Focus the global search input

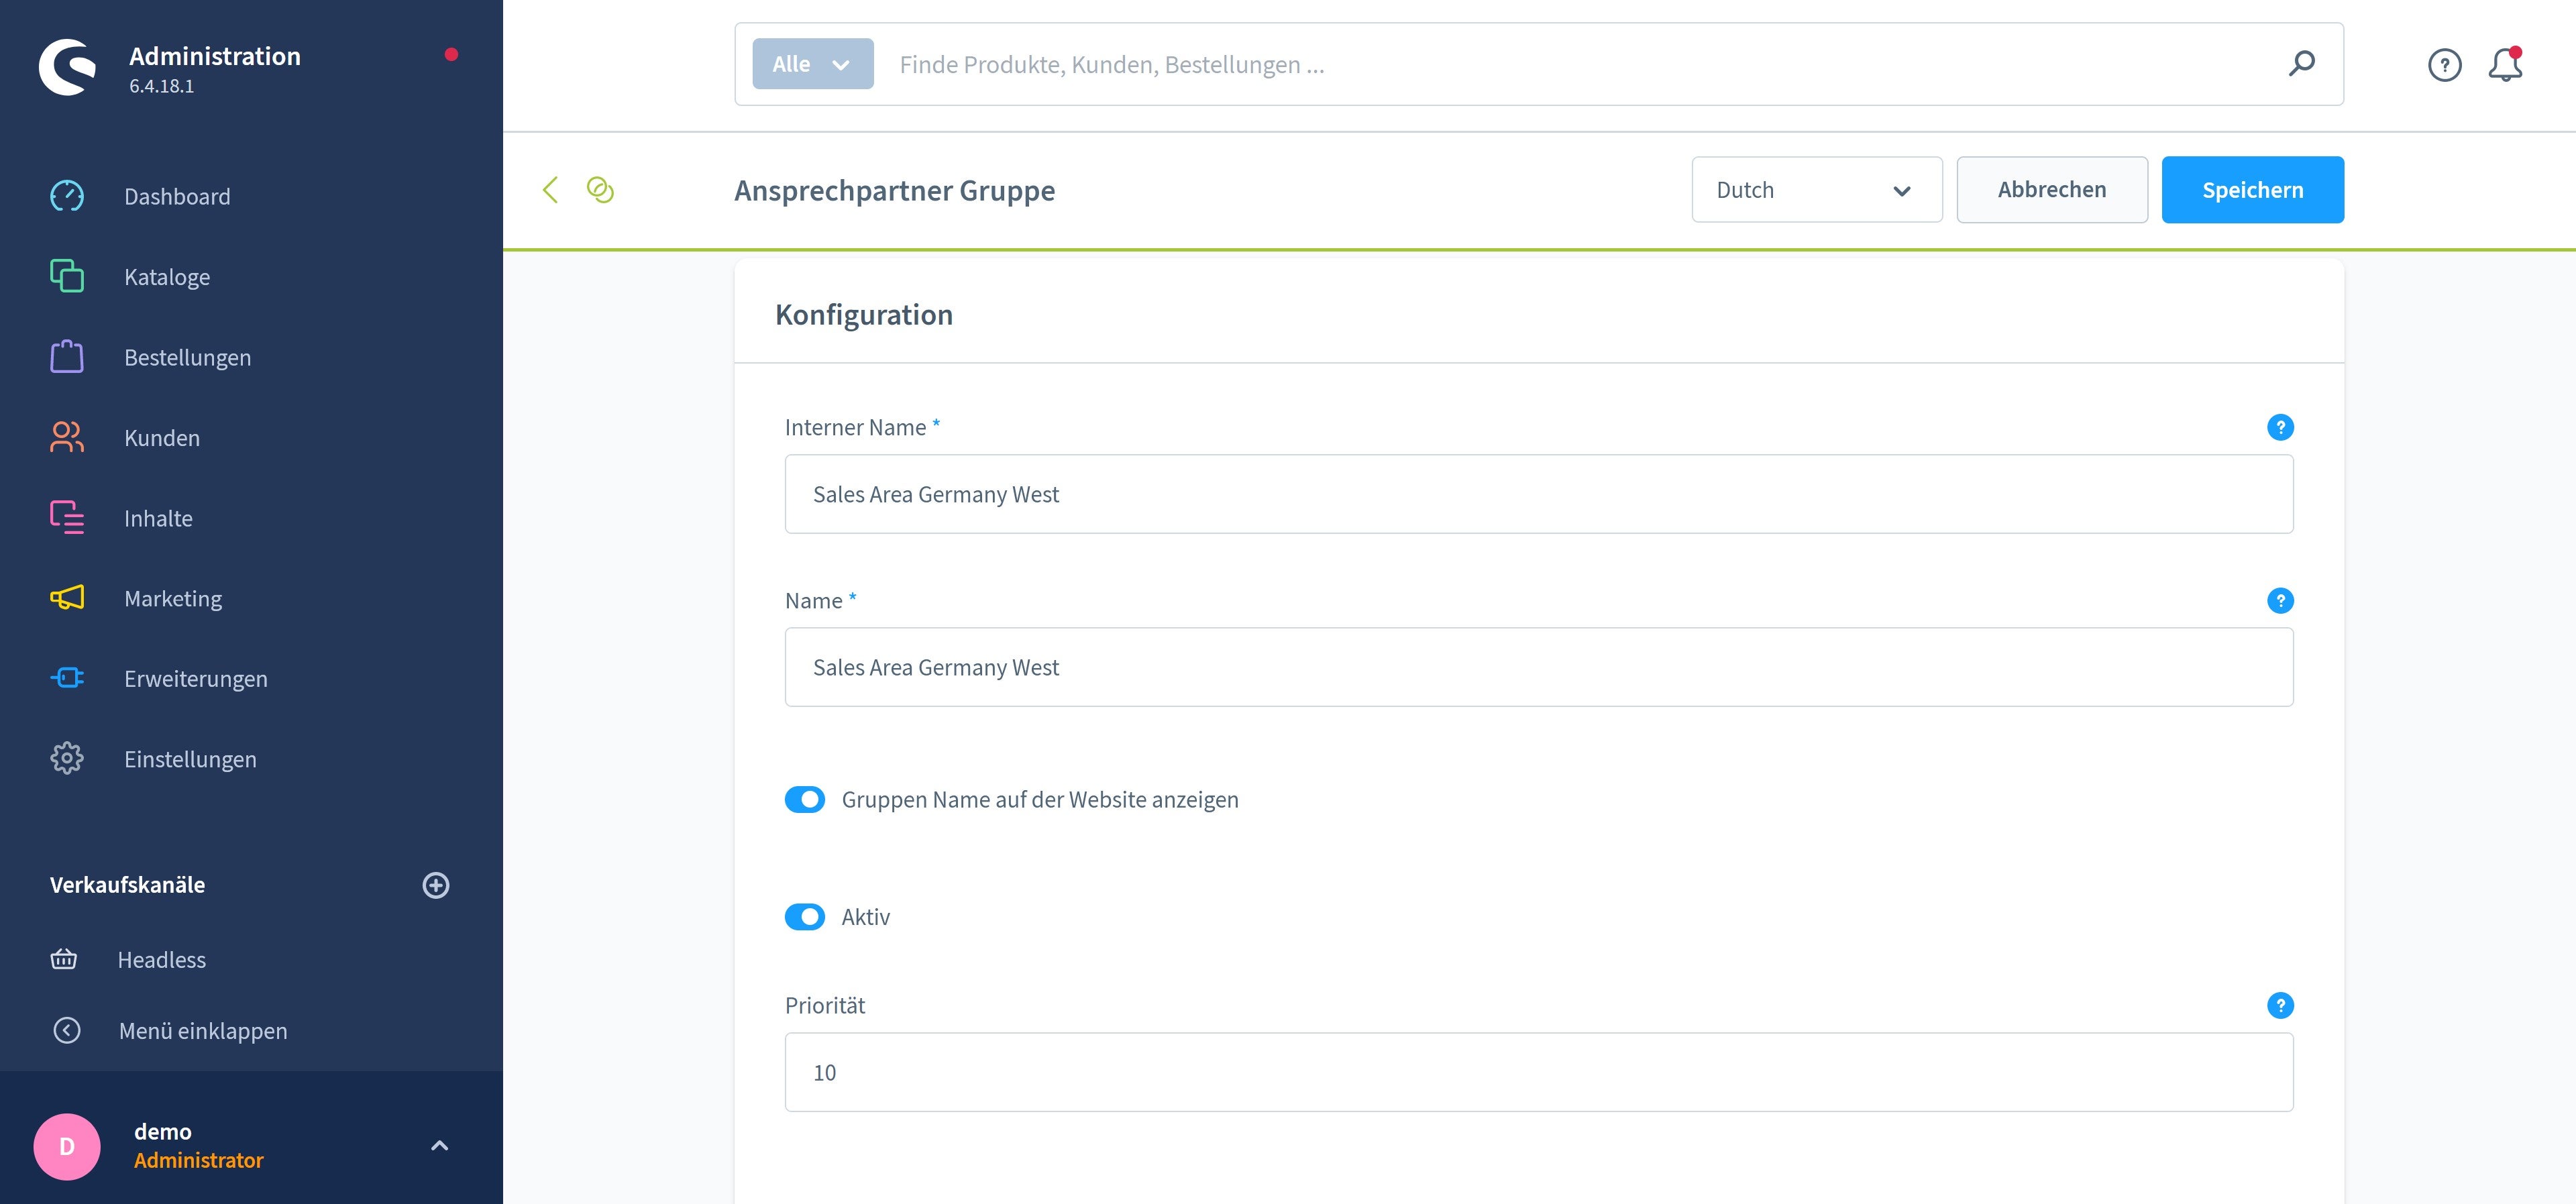[x=1580, y=64]
